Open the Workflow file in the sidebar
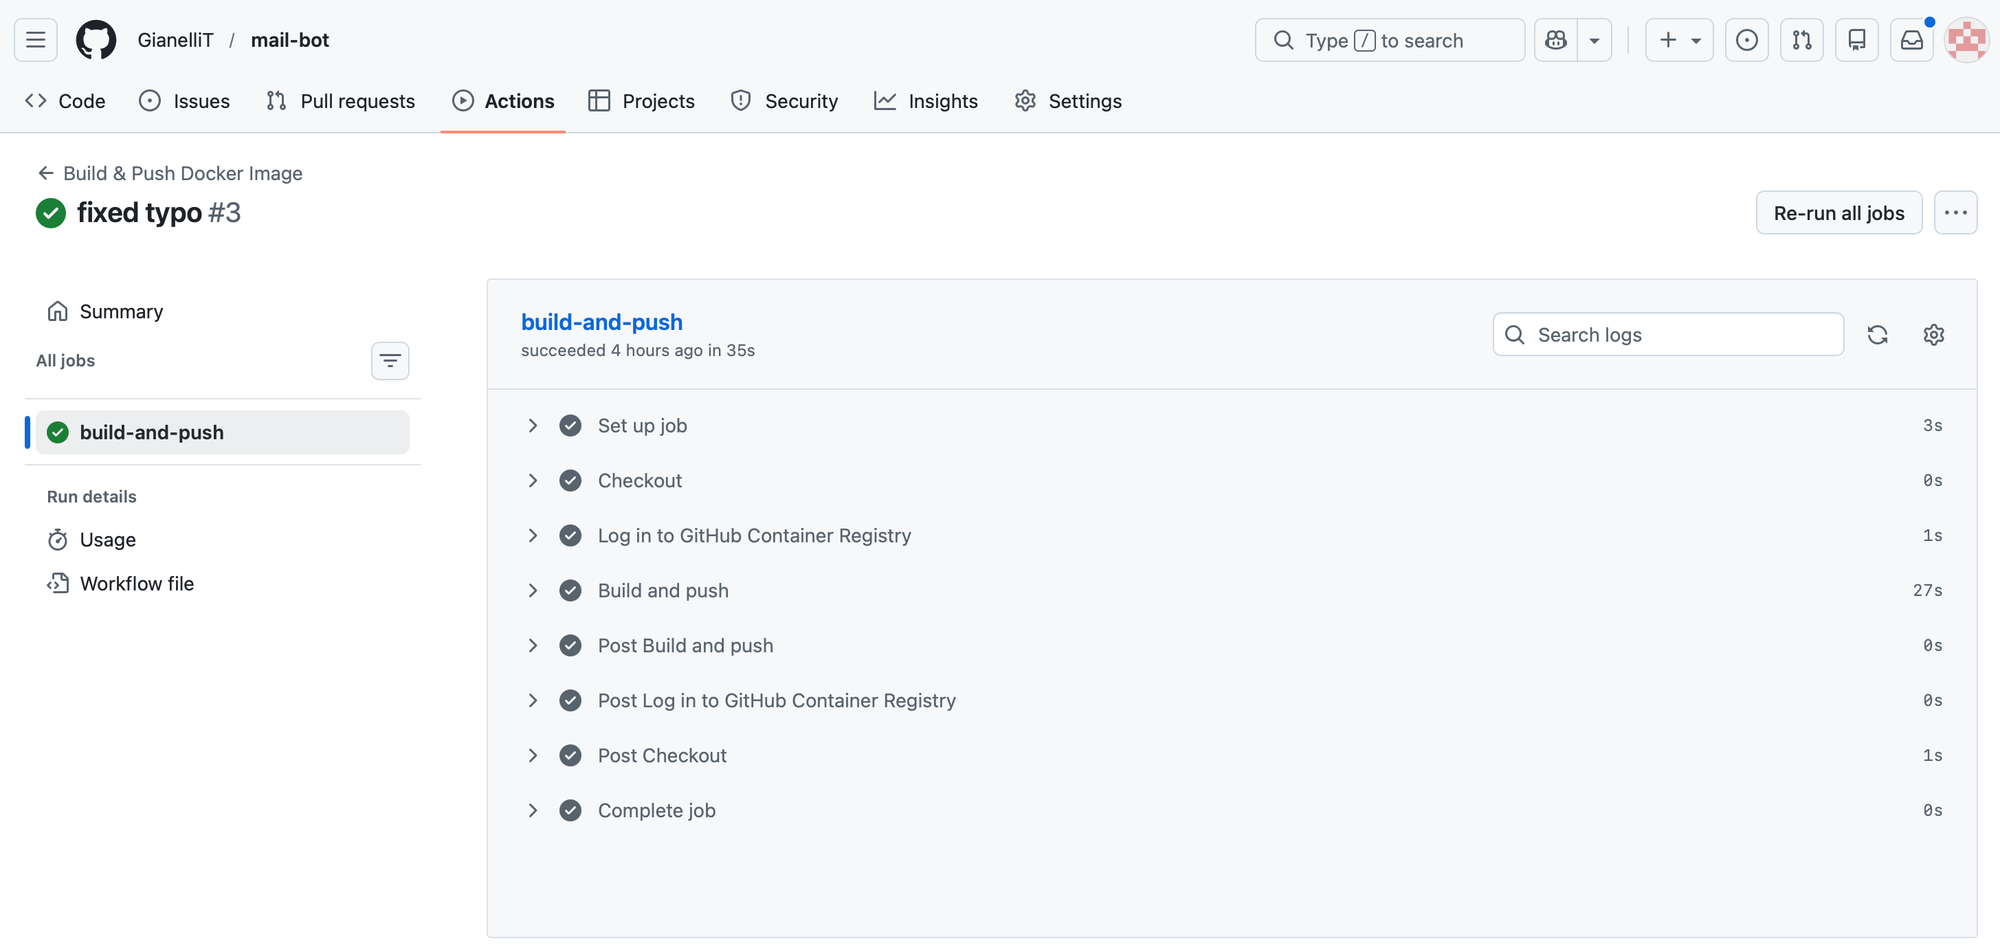 136,584
